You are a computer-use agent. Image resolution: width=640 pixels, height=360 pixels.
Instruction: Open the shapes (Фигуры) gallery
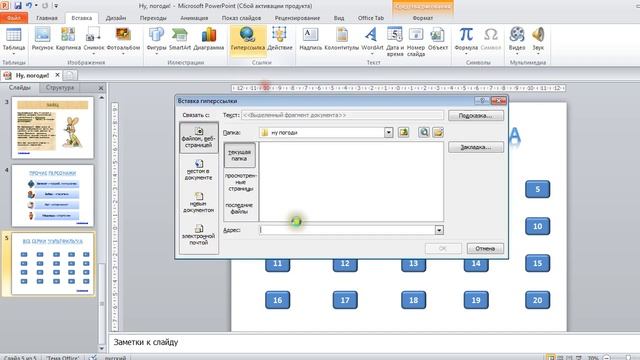click(156, 40)
